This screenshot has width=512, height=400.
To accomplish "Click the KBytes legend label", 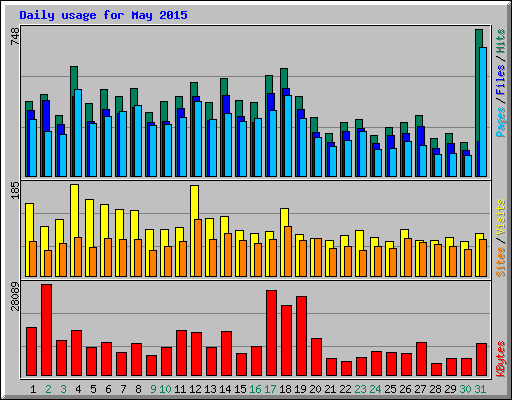I will coord(501,359).
